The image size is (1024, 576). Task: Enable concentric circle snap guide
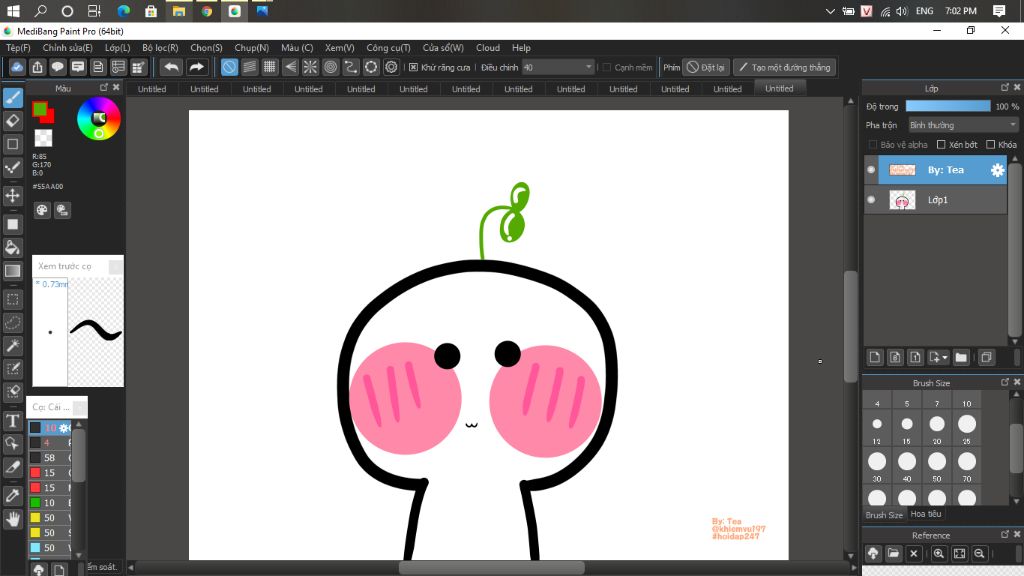click(x=330, y=67)
